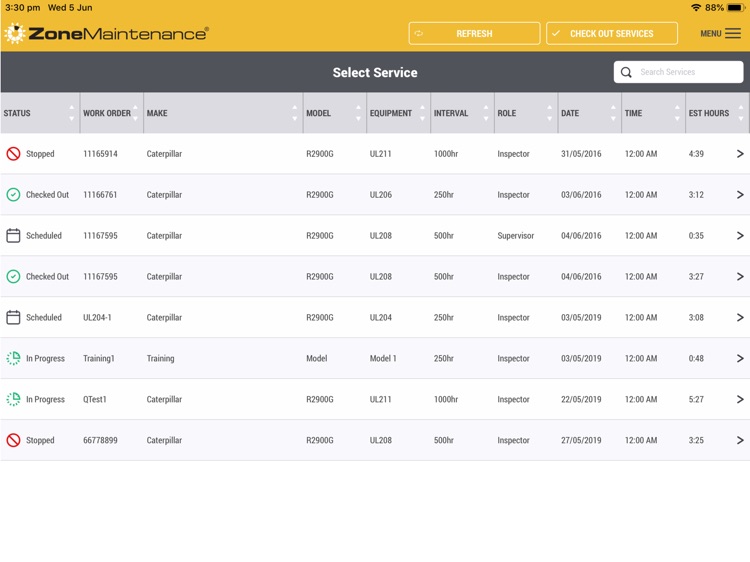Image resolution: width=750 pixels, height=562 pixels.
Task: Sort by ROLE column
Action: point(526,113)
